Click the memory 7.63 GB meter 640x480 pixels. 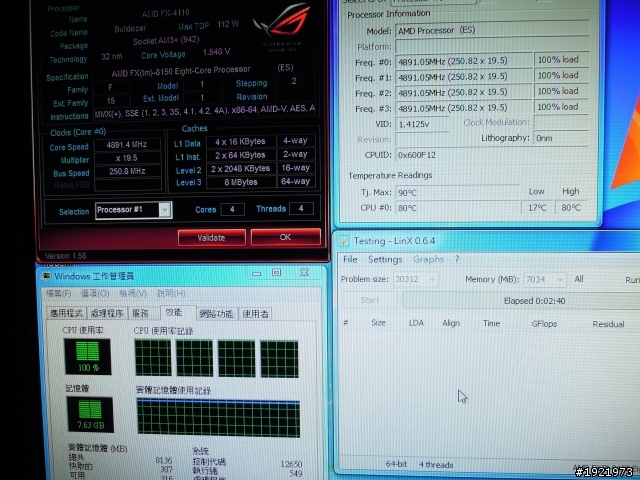[90, 415]
